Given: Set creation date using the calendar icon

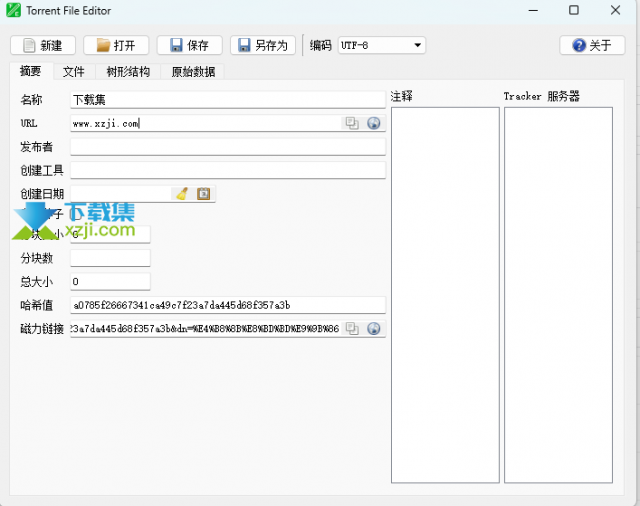Looking at the screenshot, I should pyautogui.click(x=204, y=194).
